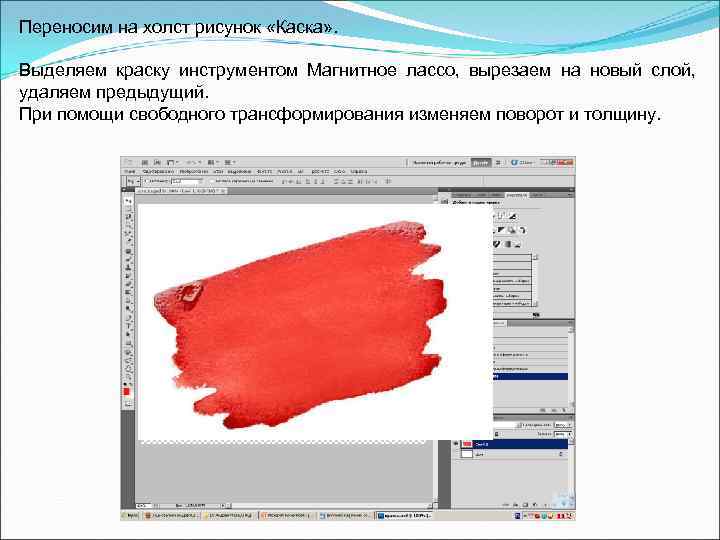This screenshot has height=540, width=720.
Task: Open the Просмотр menu
Action: pyautogui.click(x=320, y=172)
